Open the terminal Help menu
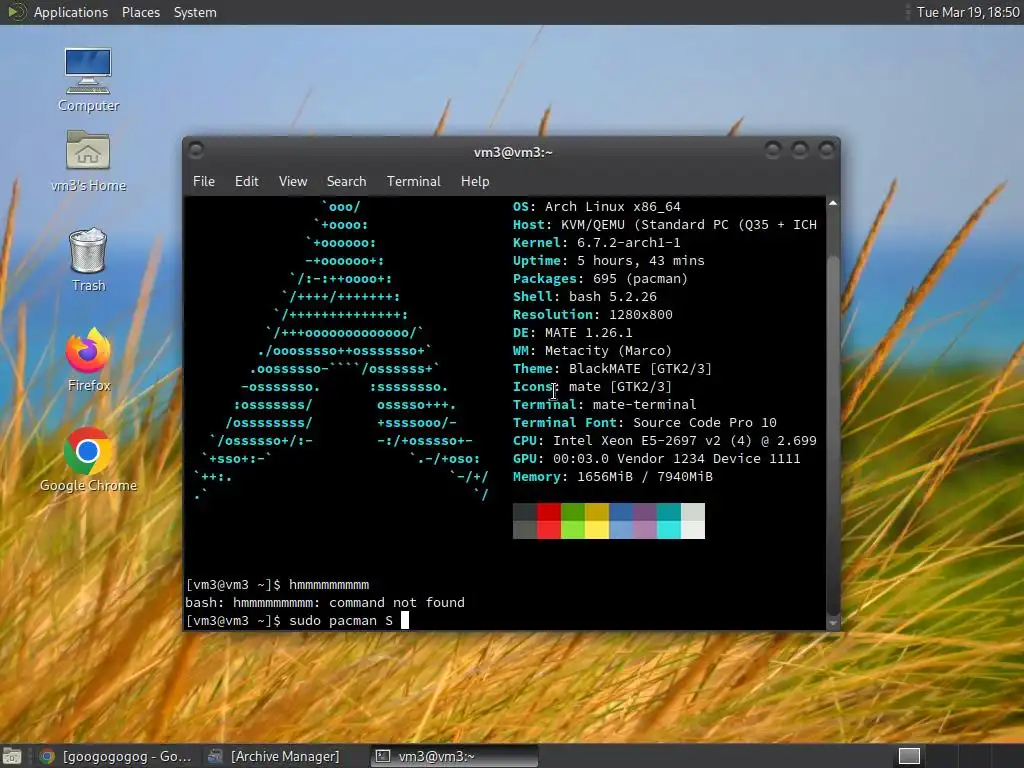This screenshot has height=768, width=1024. (x=475, y=182)
